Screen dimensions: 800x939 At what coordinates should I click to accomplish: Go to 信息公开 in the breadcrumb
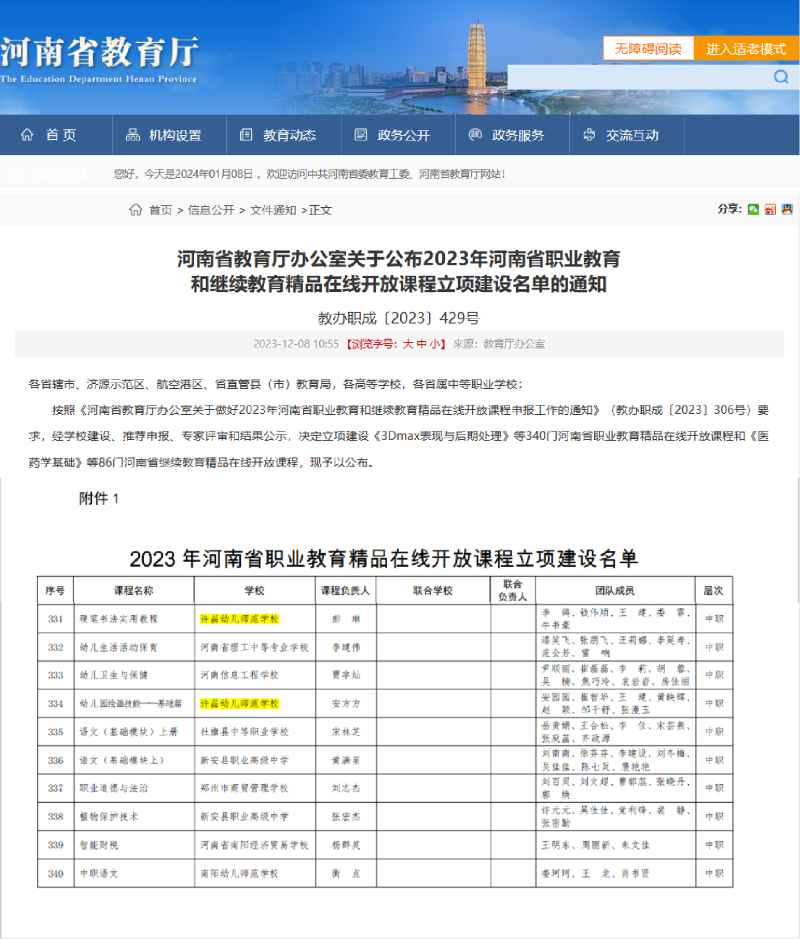click(211, 210)
